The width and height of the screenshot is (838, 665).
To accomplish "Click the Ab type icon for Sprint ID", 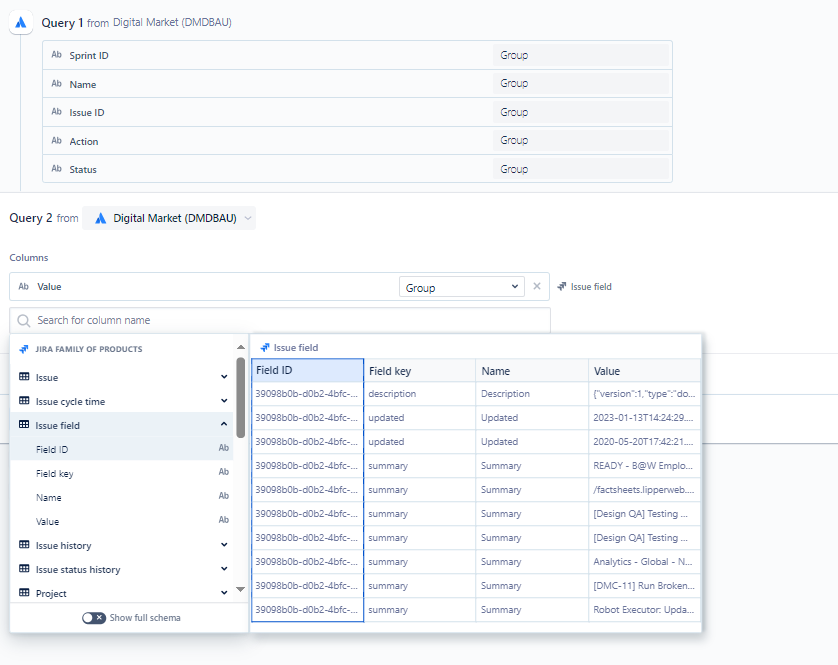I will (x=57, y=55).
